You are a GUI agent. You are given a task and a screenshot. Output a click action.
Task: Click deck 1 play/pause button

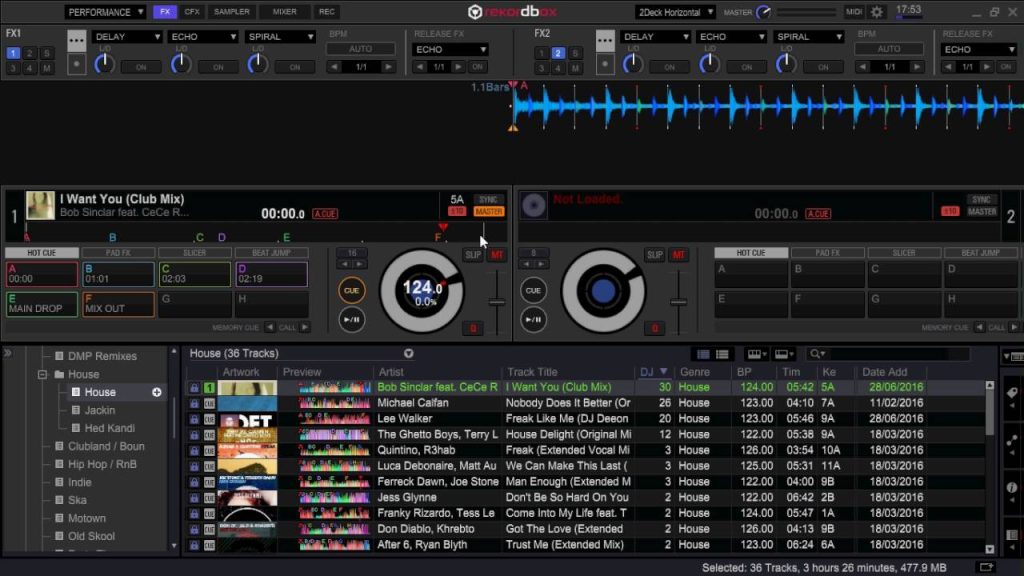click(x=351, y=319)
